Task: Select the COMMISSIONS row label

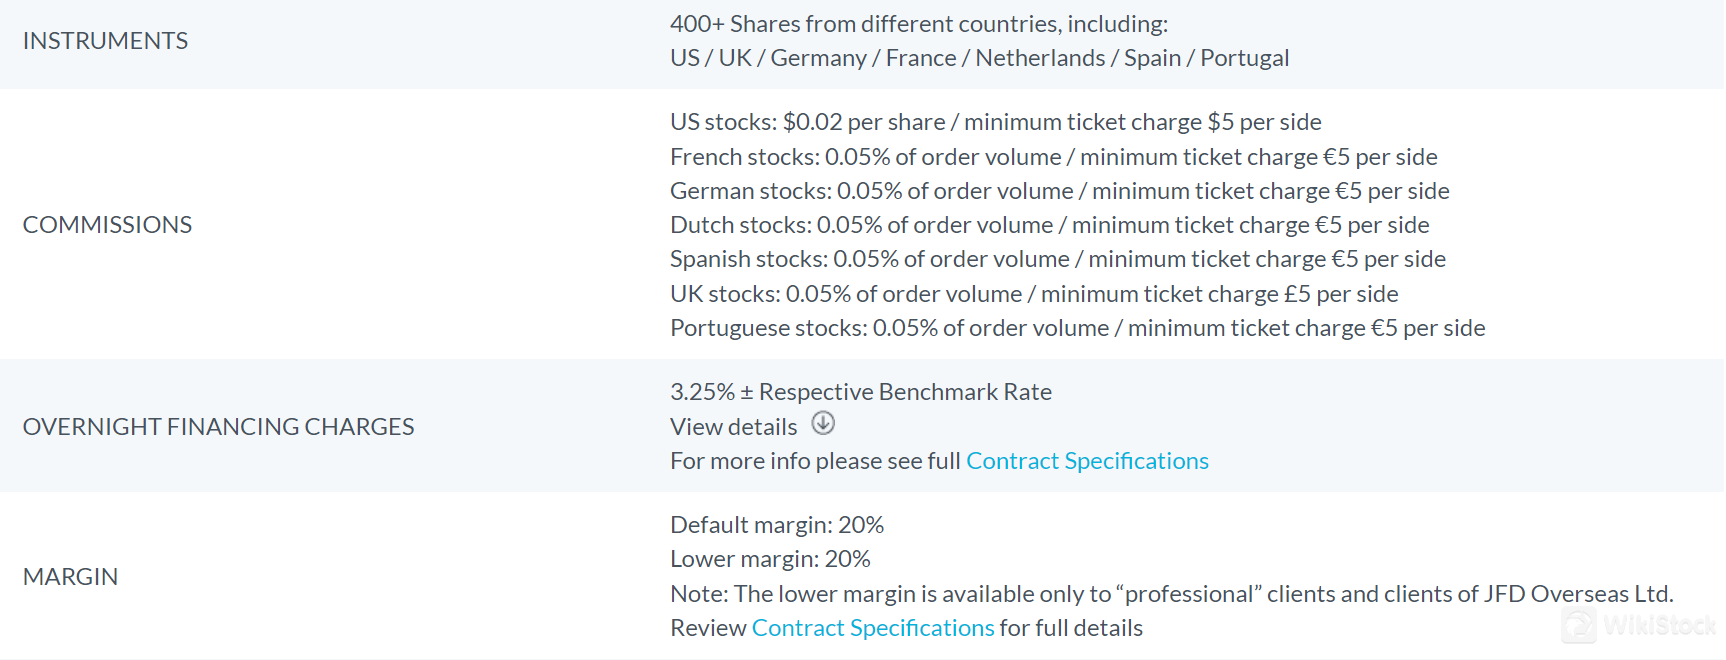Action: click(107, 225)
